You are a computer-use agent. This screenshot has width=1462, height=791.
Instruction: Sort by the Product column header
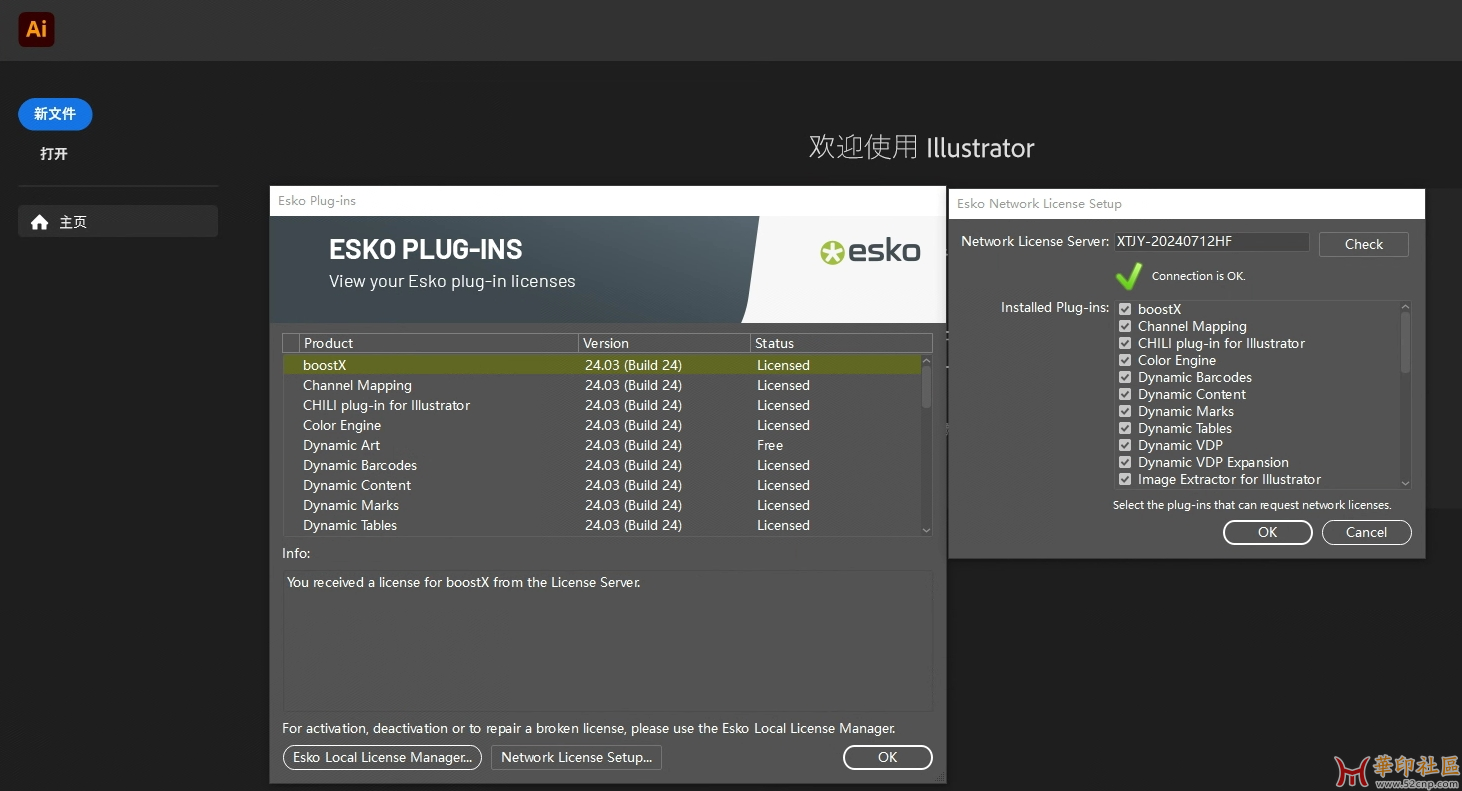[x=439, y=343]
